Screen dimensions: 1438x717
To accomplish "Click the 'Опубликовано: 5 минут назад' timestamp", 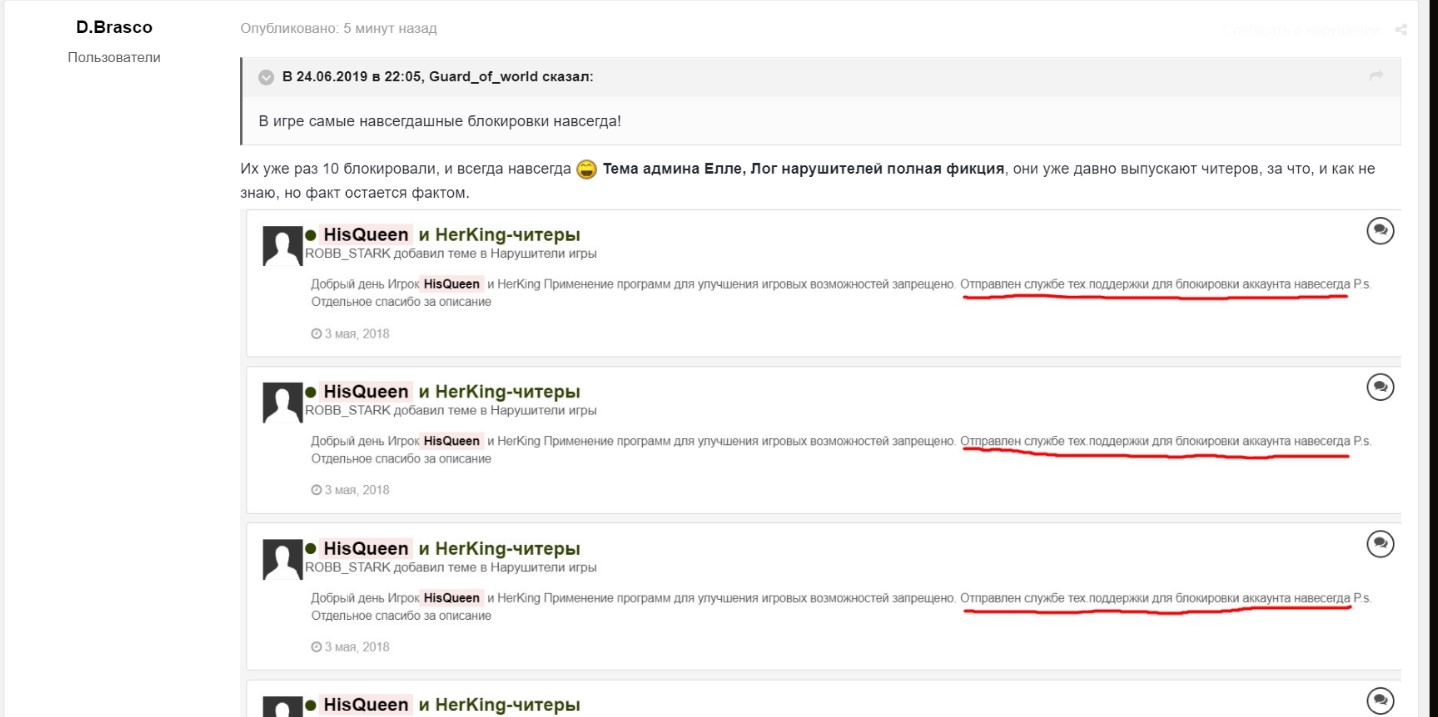I will 338,29.
